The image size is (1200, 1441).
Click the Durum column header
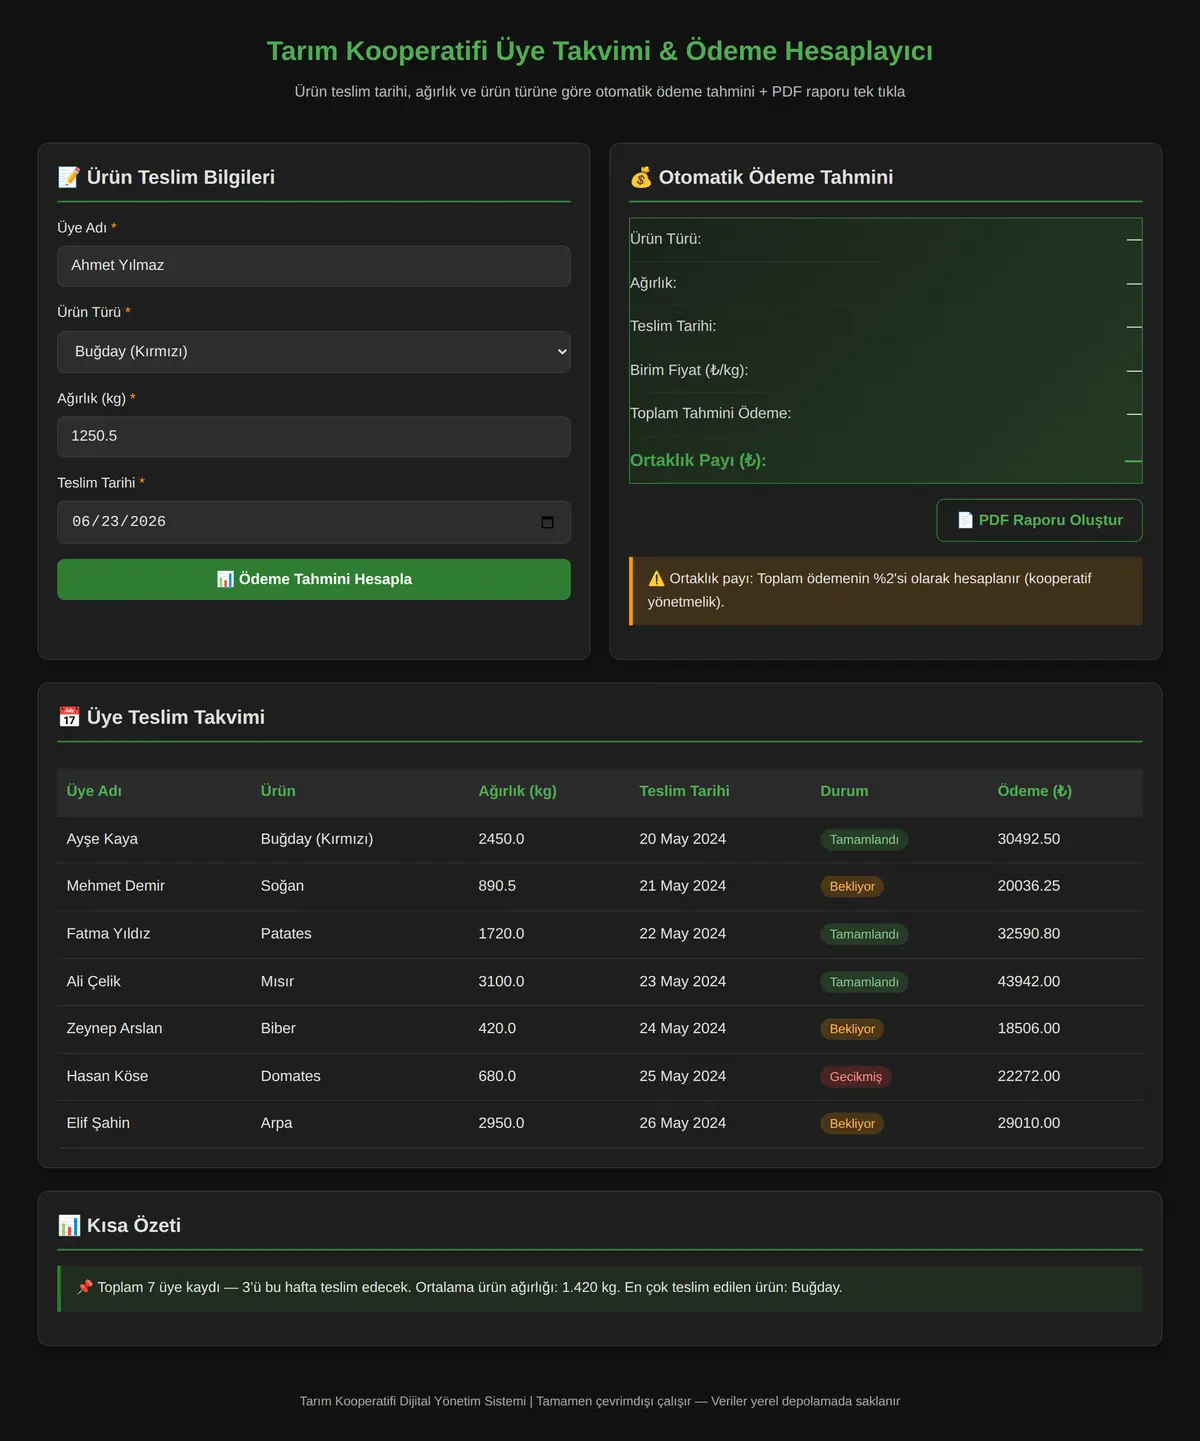coord(844,791)
